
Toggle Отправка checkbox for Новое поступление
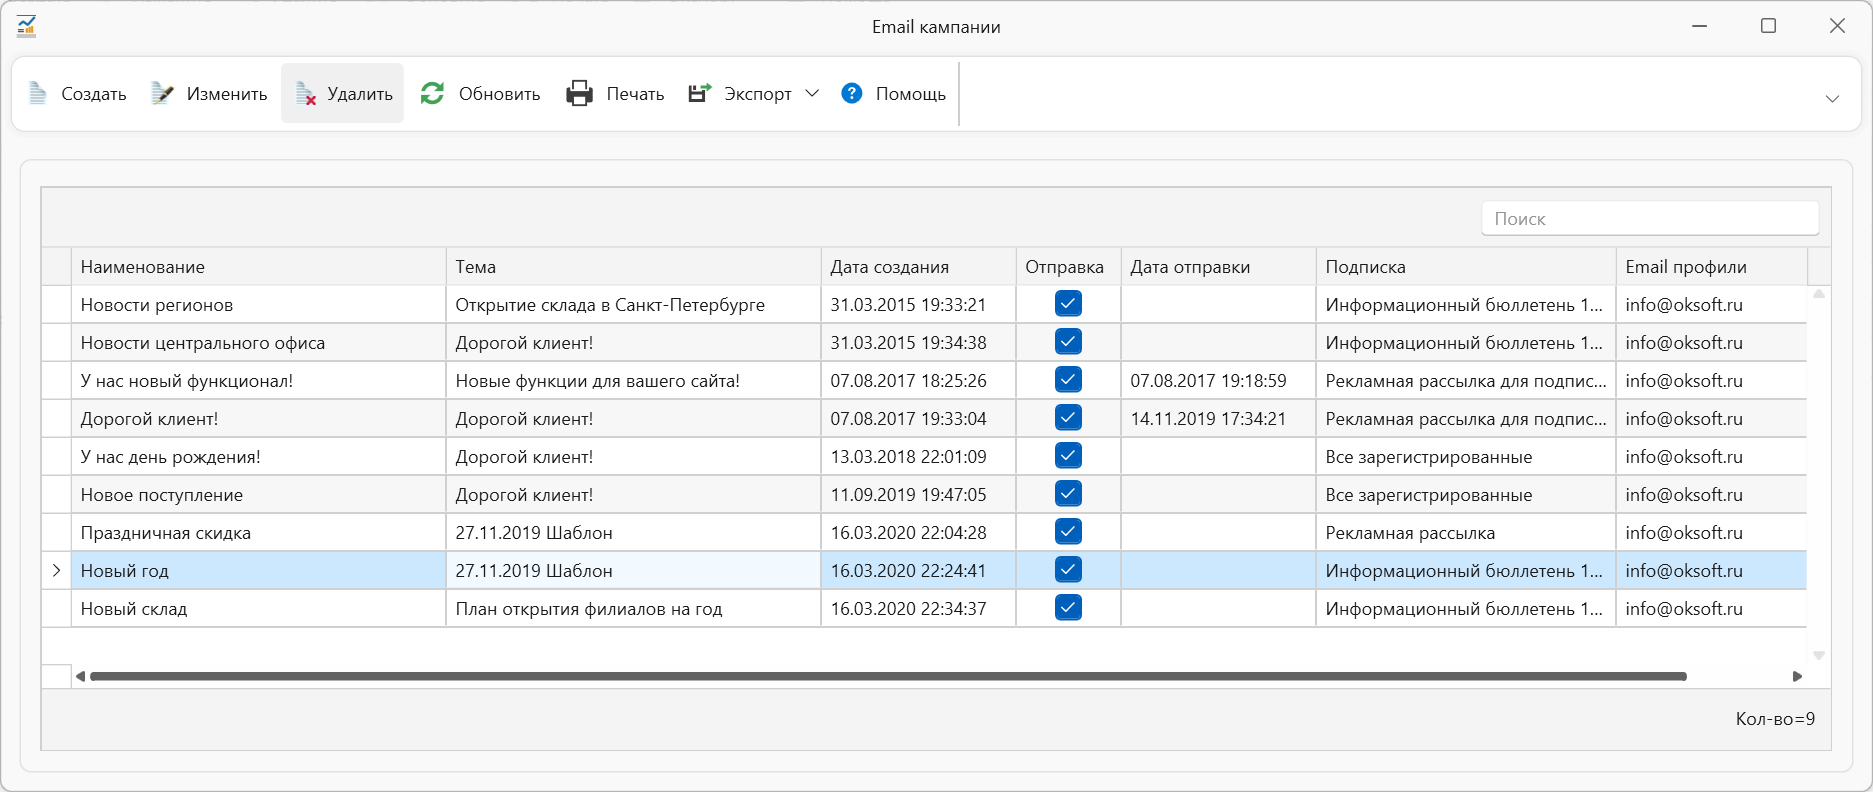[1068, 494]
